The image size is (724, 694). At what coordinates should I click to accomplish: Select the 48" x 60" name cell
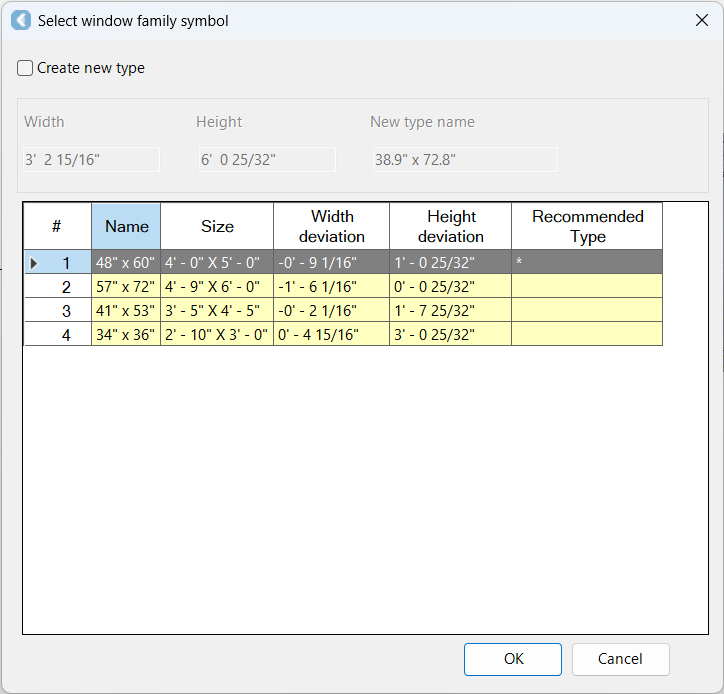coord(126,263)
